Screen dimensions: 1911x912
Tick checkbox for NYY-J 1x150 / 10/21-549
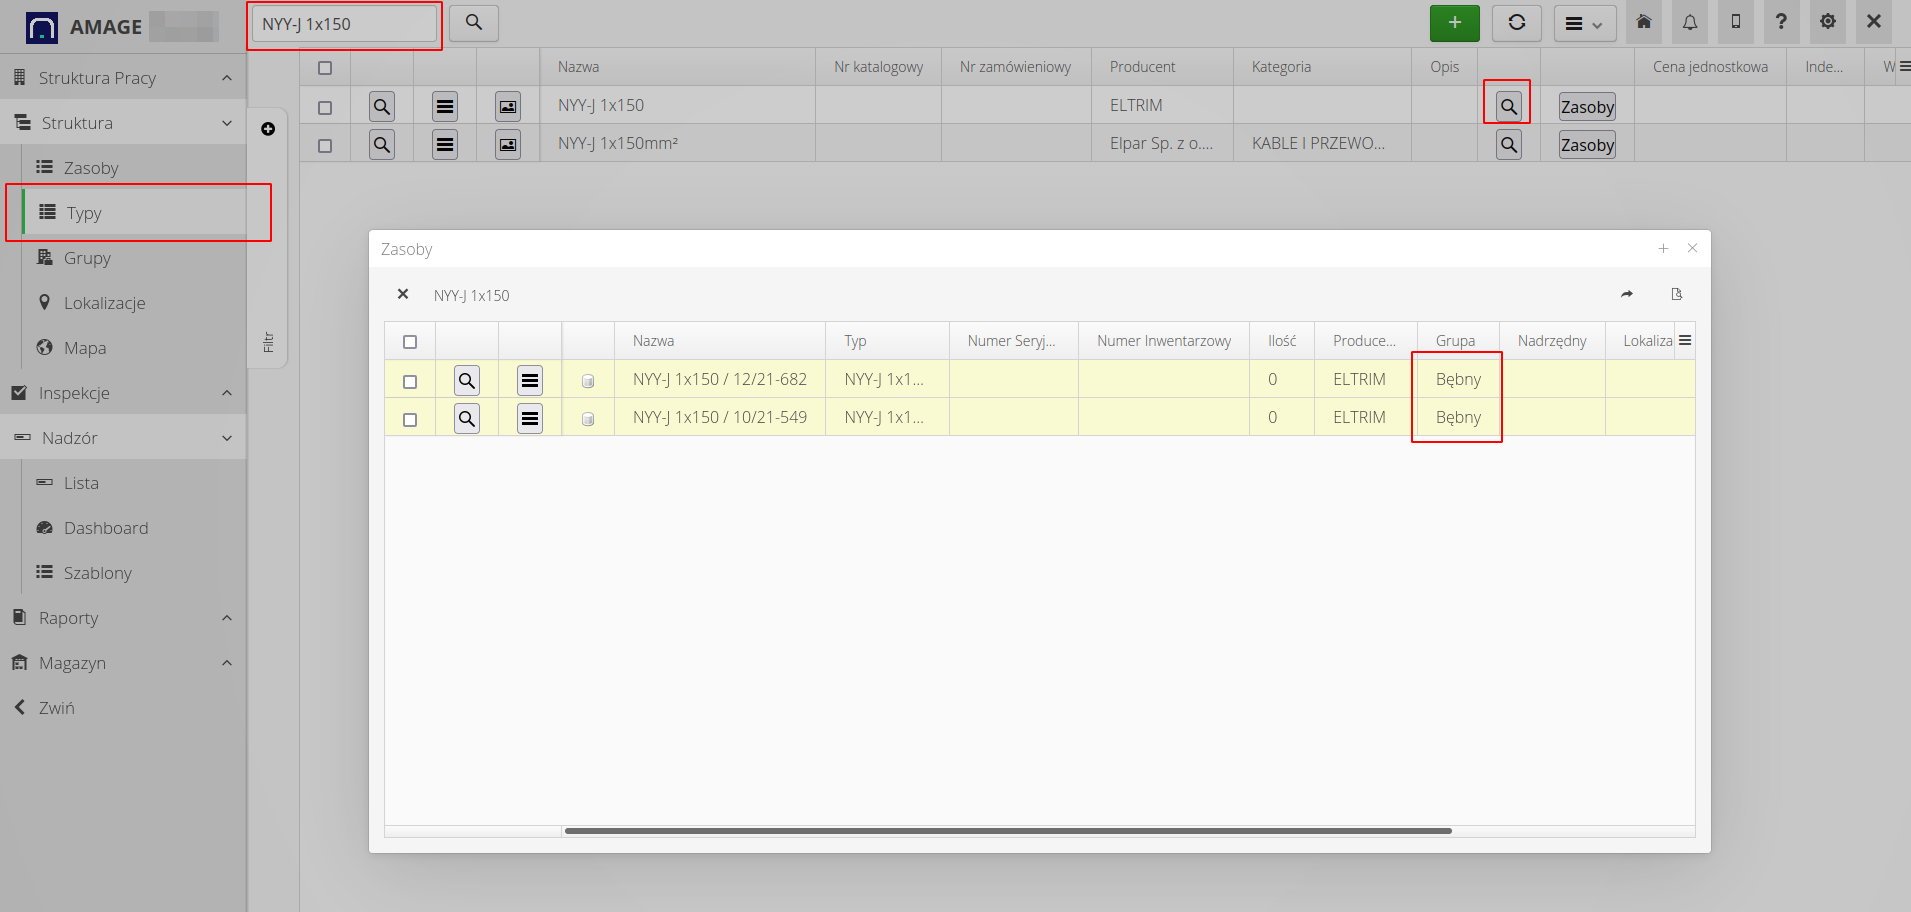click(410, 419)
